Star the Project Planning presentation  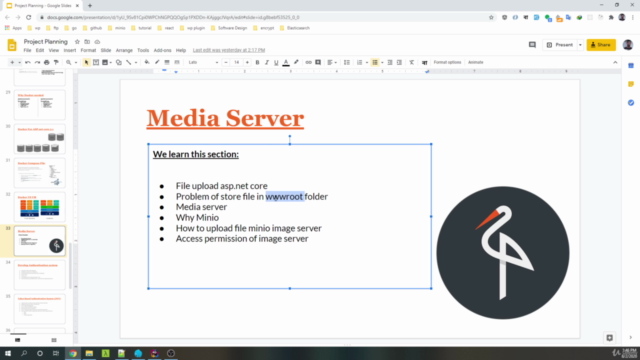(x=77, y=42)
